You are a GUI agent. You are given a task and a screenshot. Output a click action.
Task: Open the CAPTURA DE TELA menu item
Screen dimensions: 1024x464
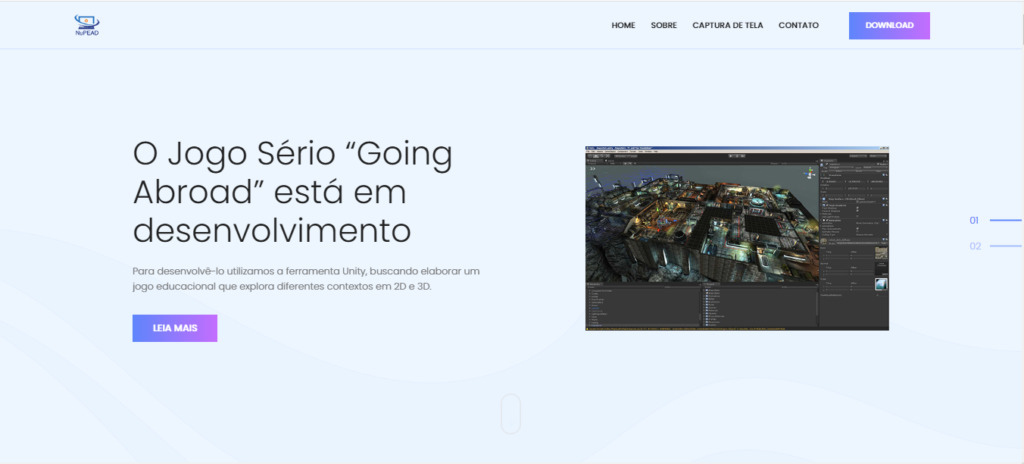click(727, 25)
